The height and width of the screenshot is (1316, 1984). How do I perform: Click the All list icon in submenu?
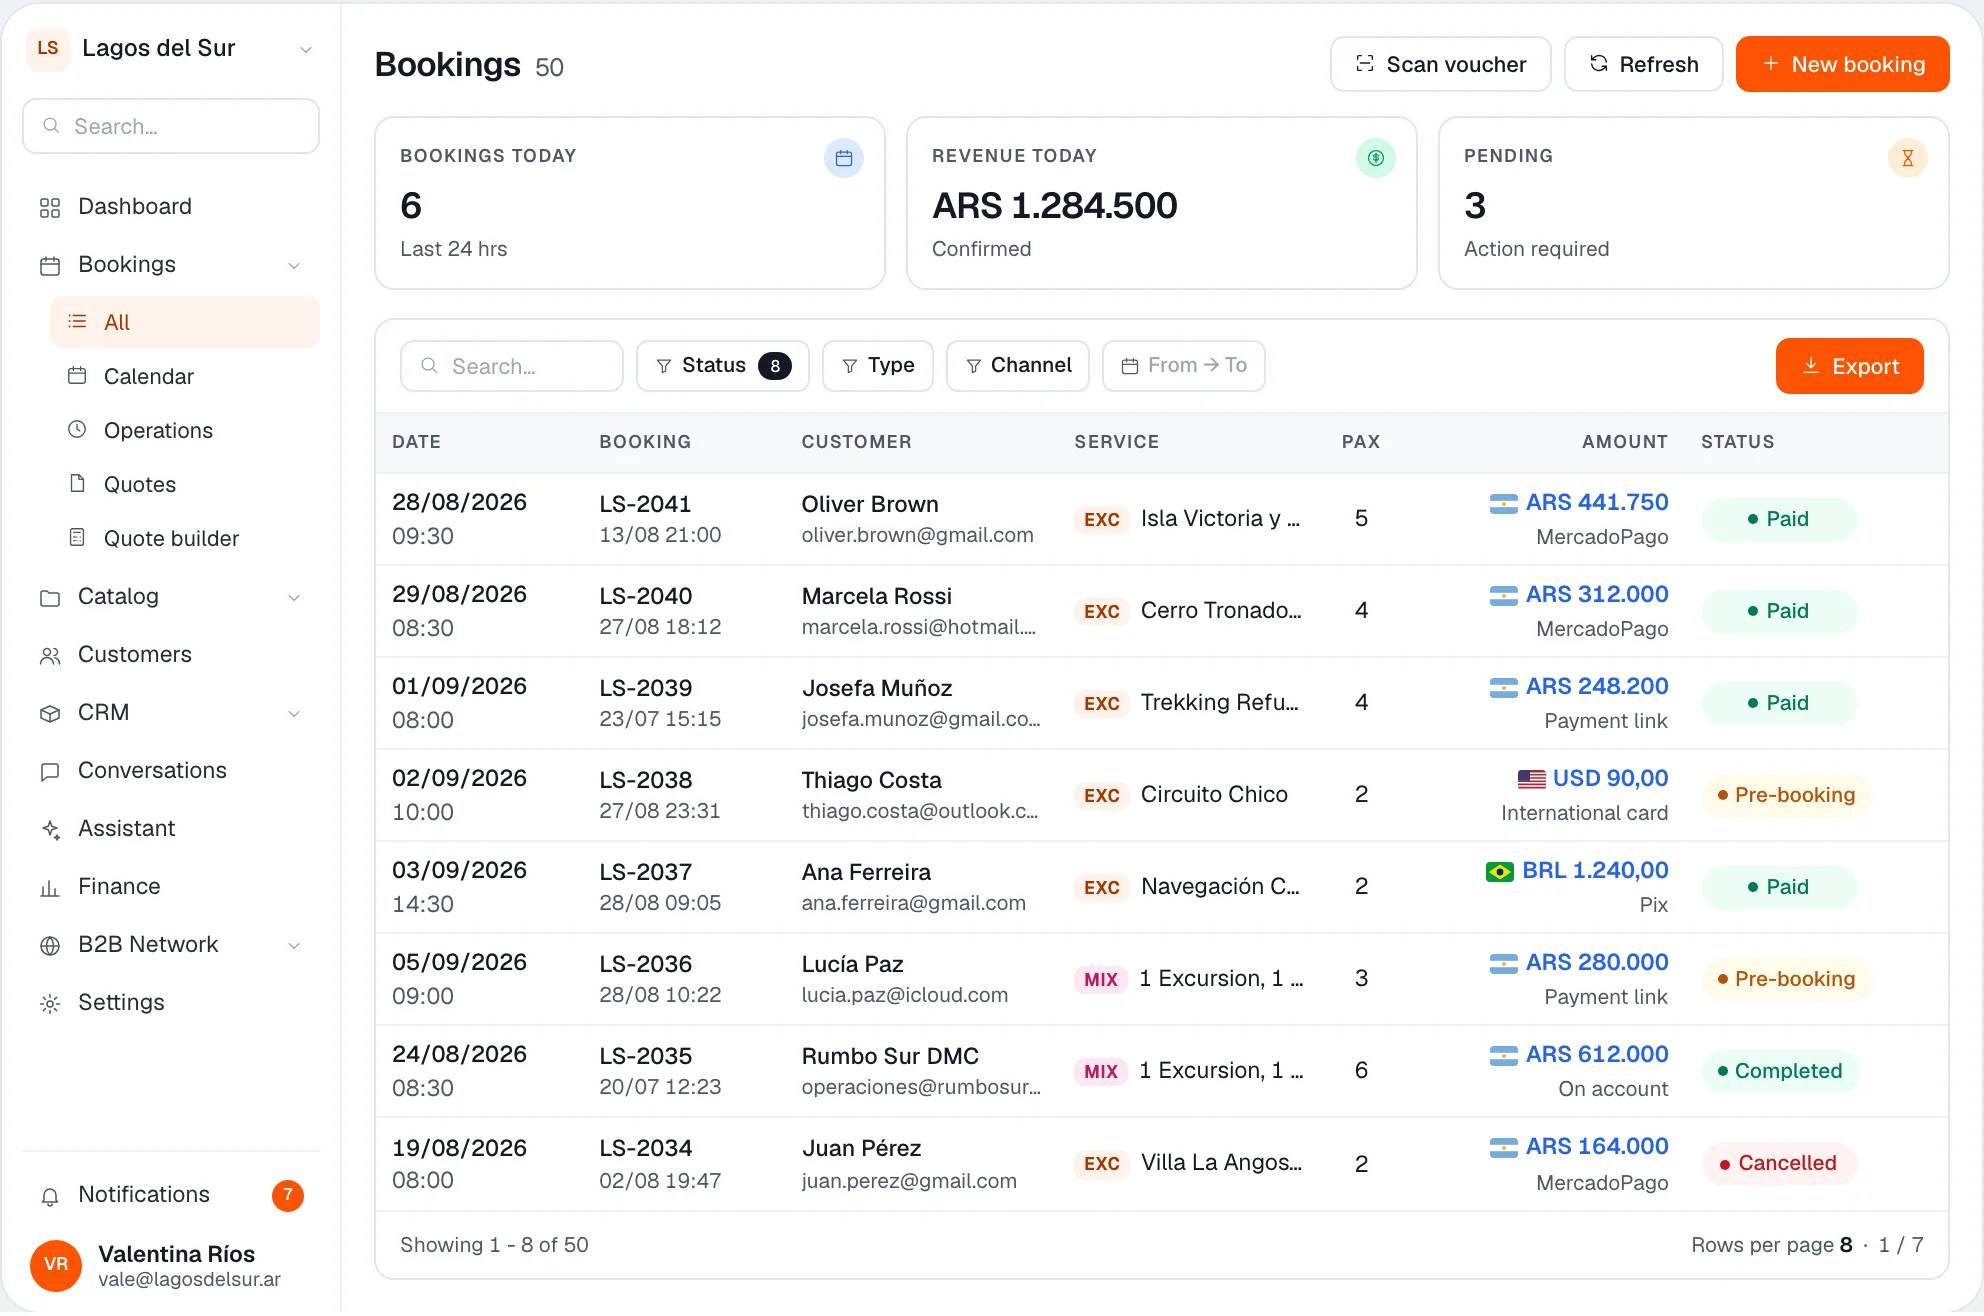[x=77, y=322]
